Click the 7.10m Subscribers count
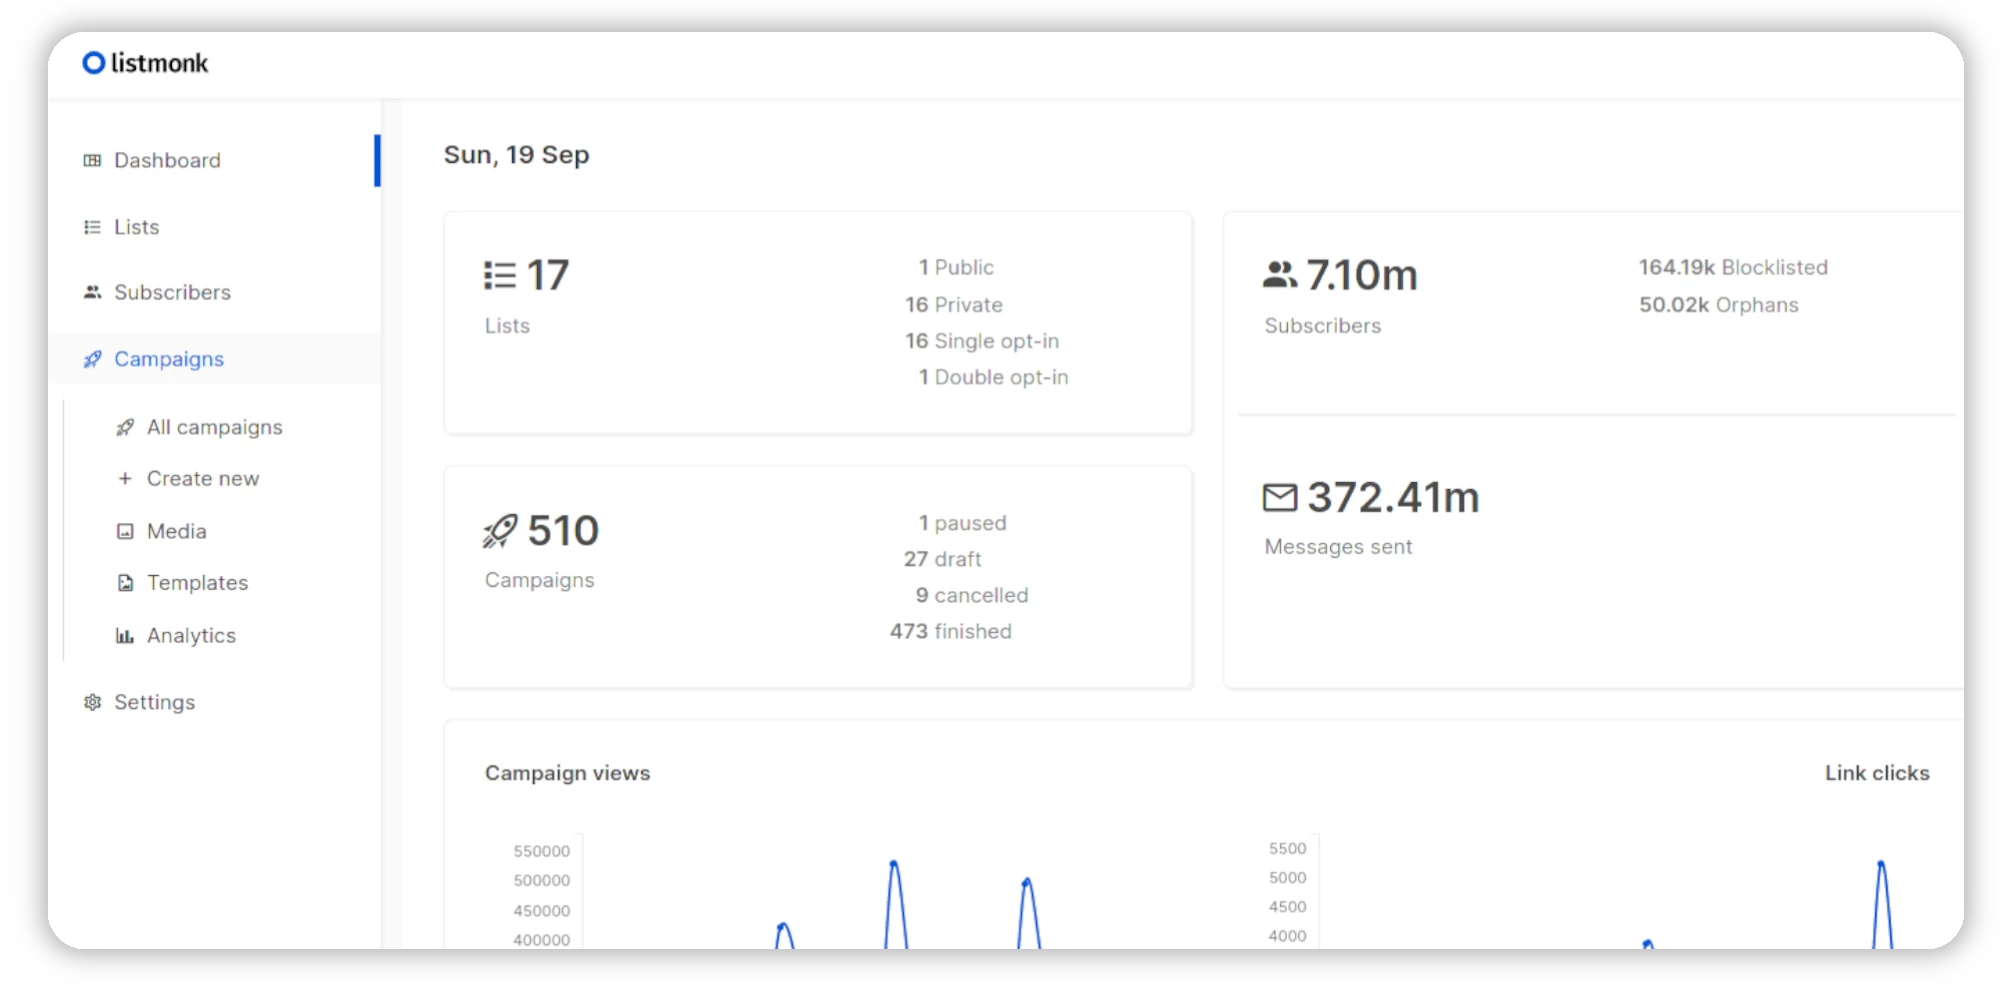 point(1362,275)
